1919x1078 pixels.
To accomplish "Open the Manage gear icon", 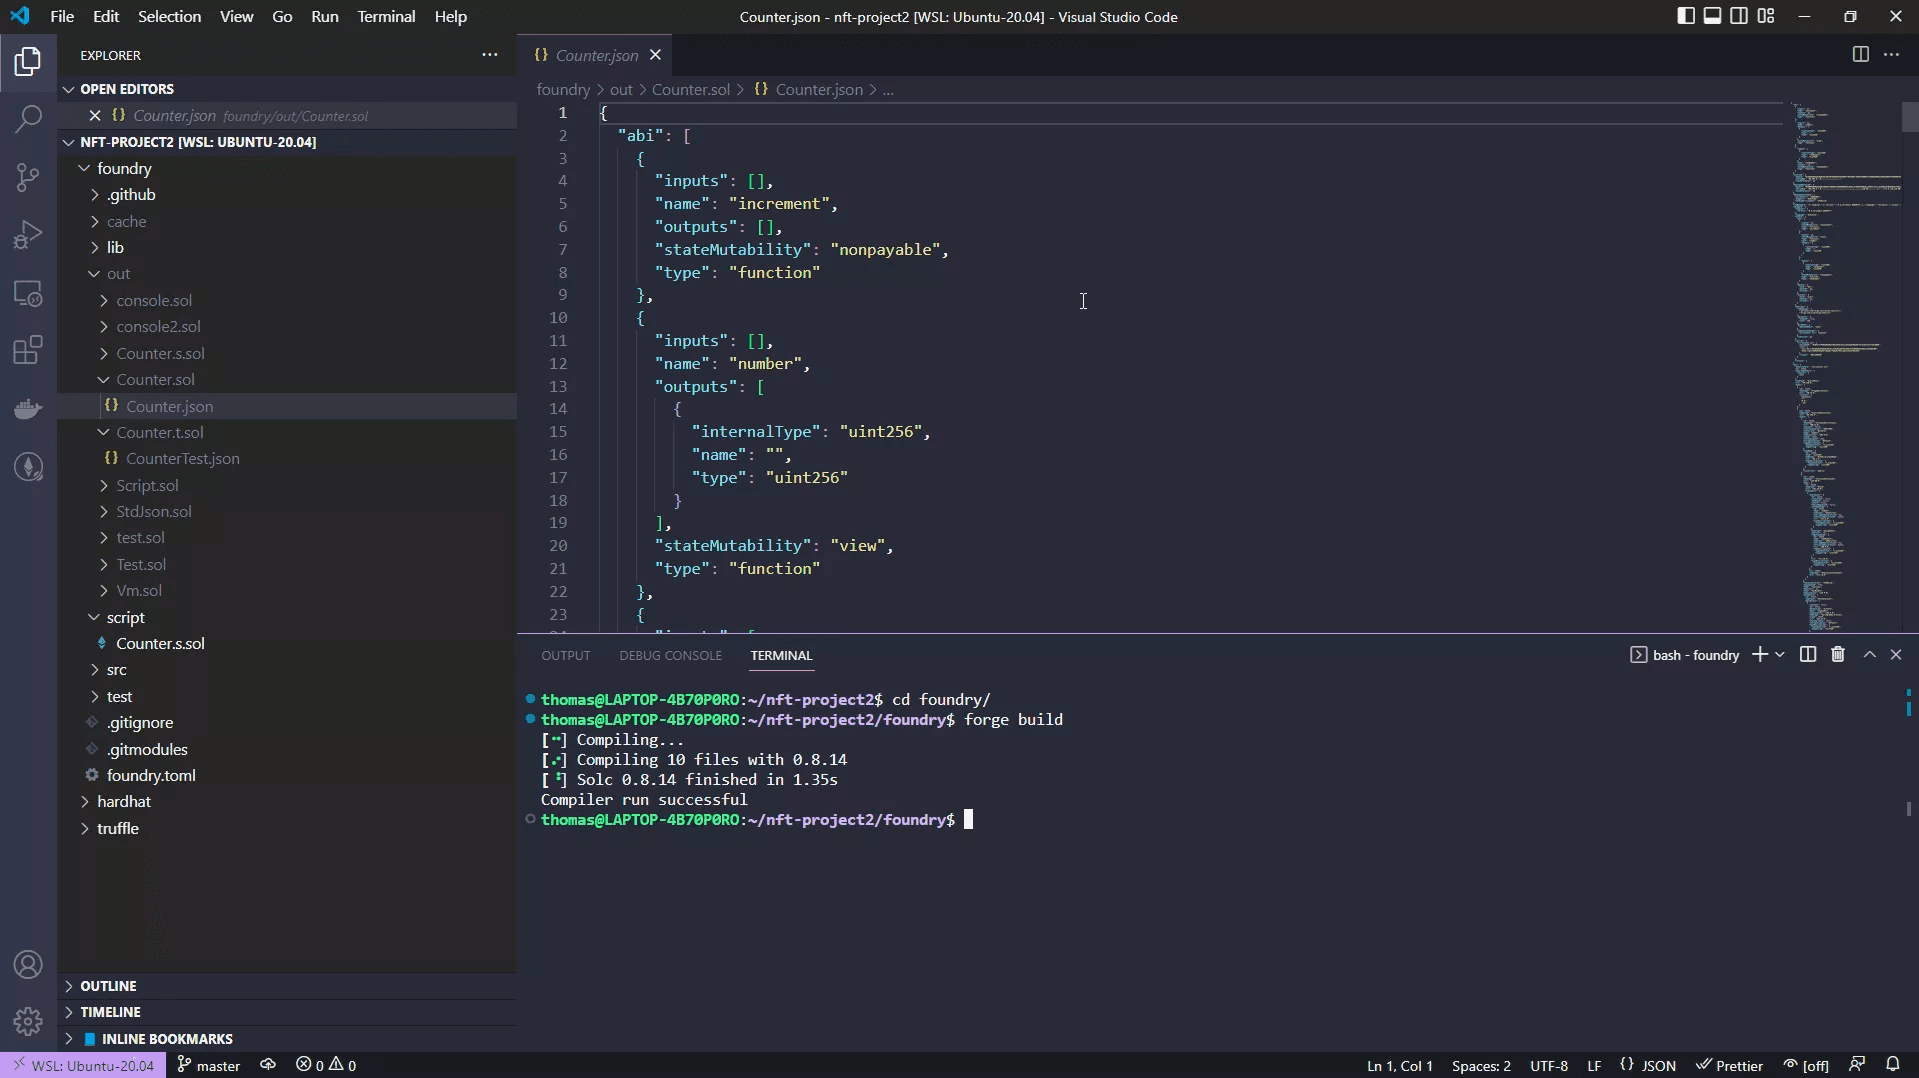I will (28, 1021).
